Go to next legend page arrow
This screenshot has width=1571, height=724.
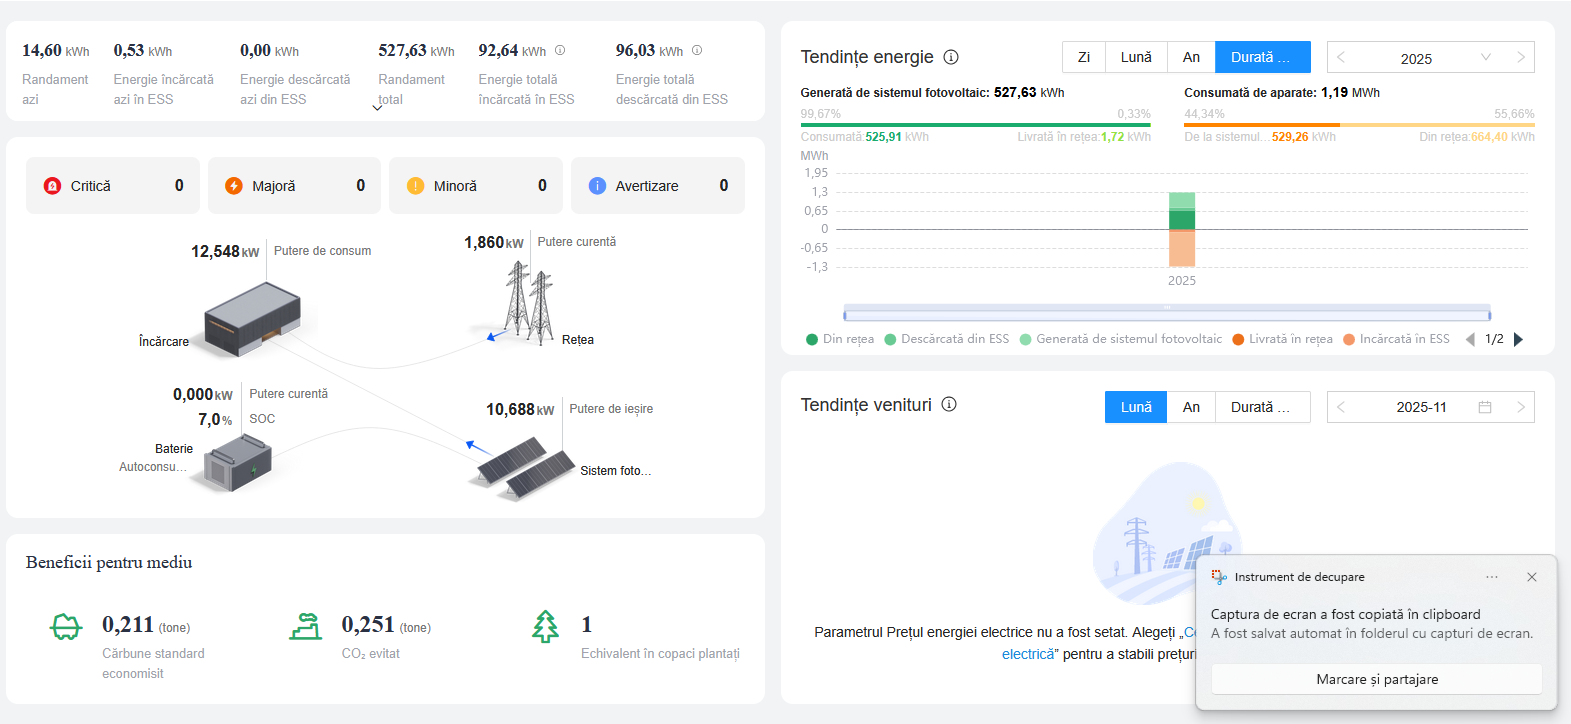[x=1518, y=339]
